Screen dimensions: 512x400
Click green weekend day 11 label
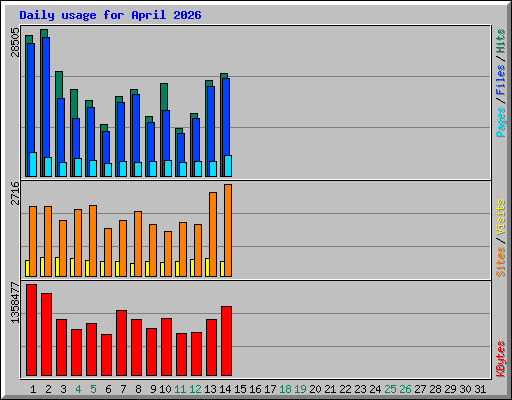(180, 389)
